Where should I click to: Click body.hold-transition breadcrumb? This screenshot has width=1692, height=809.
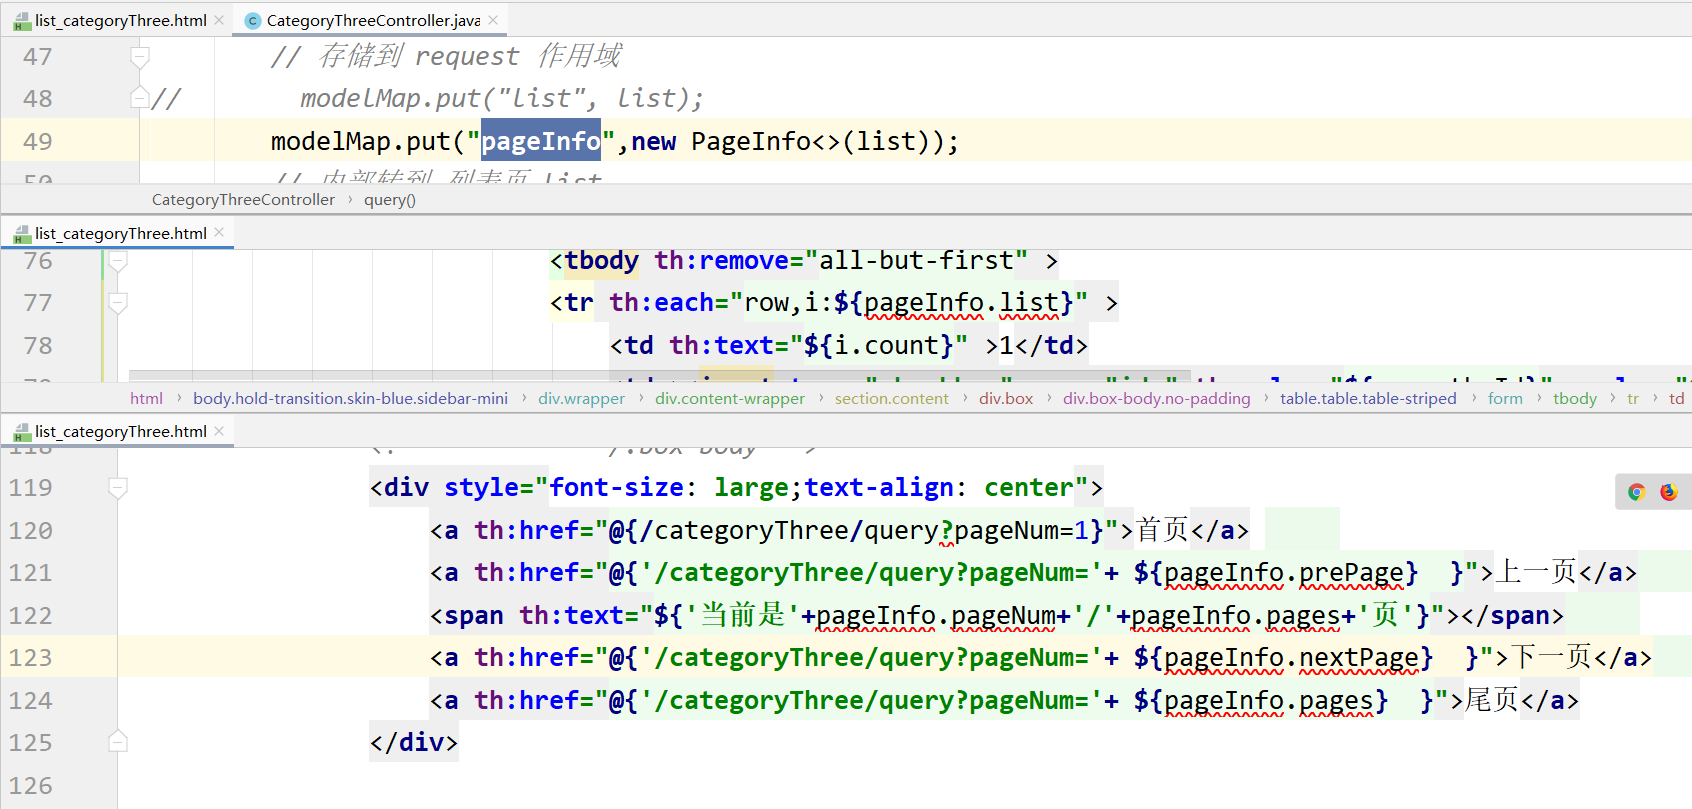(350, 398)
